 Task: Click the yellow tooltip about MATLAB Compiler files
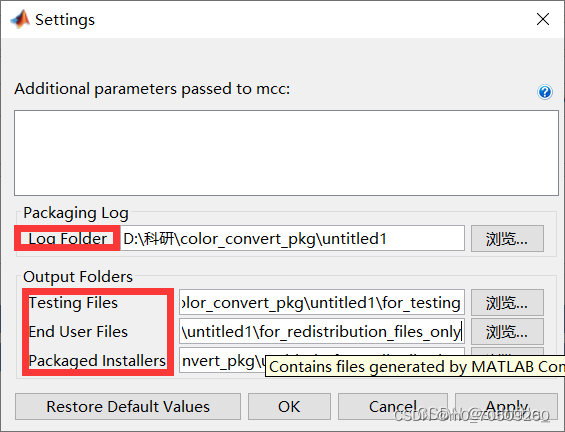coord(415,366)
